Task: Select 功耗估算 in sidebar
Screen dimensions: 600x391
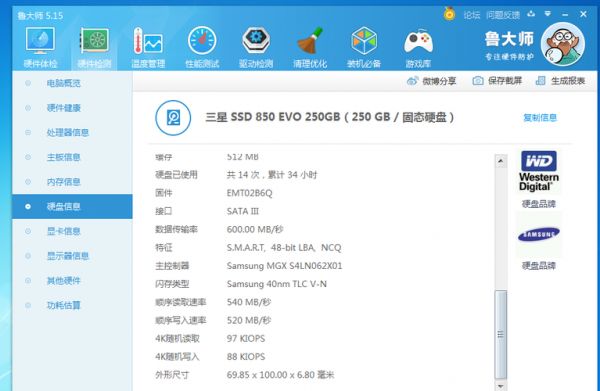Action: point(72,305)
